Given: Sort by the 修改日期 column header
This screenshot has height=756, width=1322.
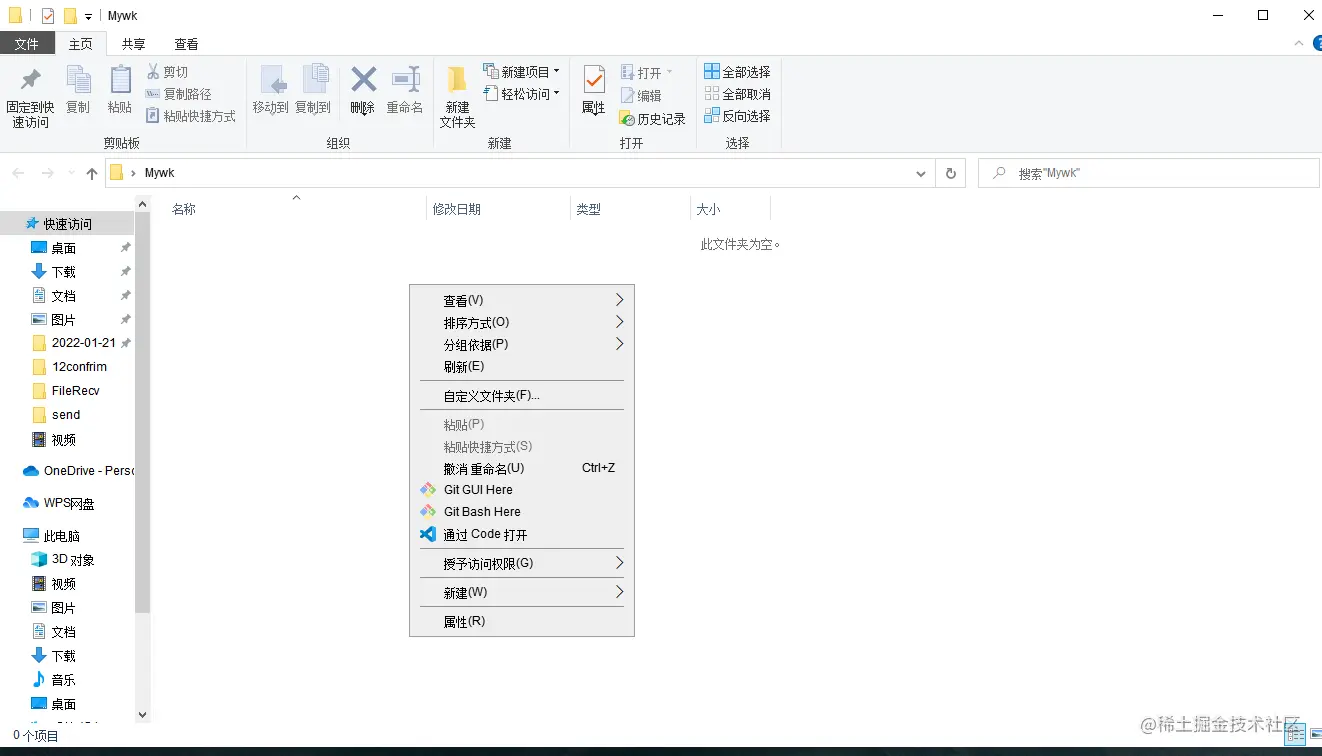Looking at the screenshot, I should (x=456, y=209).
